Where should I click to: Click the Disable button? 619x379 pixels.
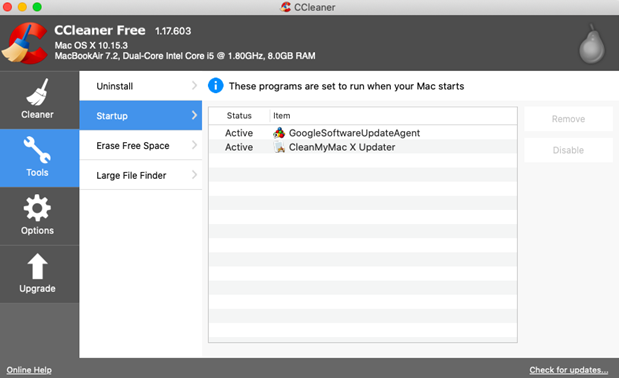coord(568,150)
